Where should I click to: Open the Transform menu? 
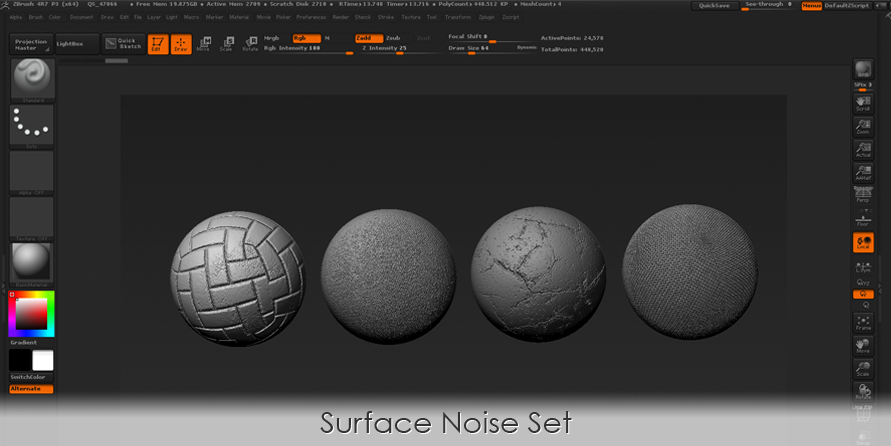[458, 17]
